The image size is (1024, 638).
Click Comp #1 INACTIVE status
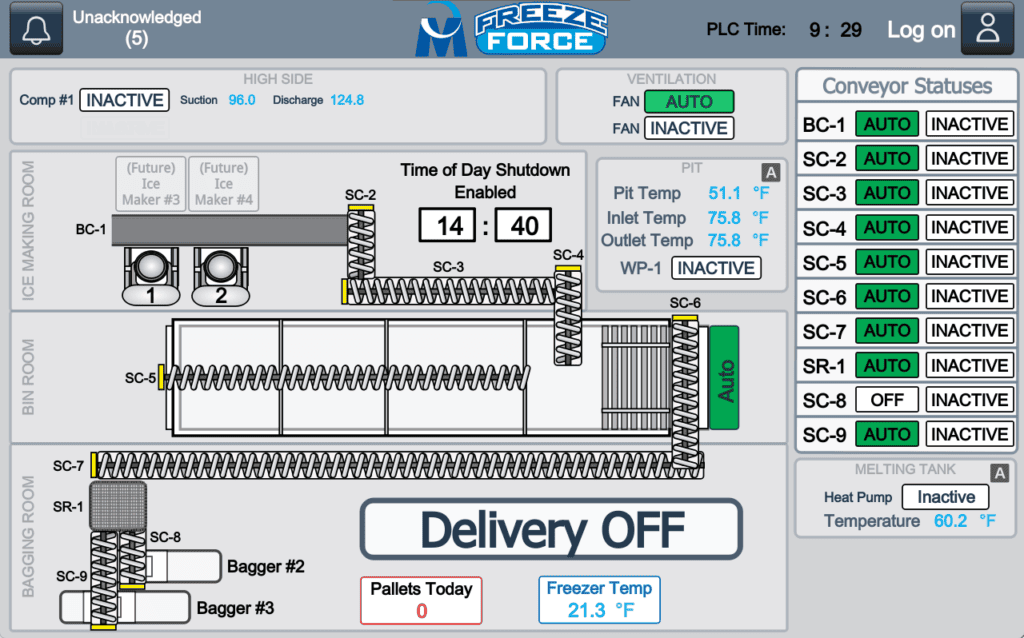125,100
